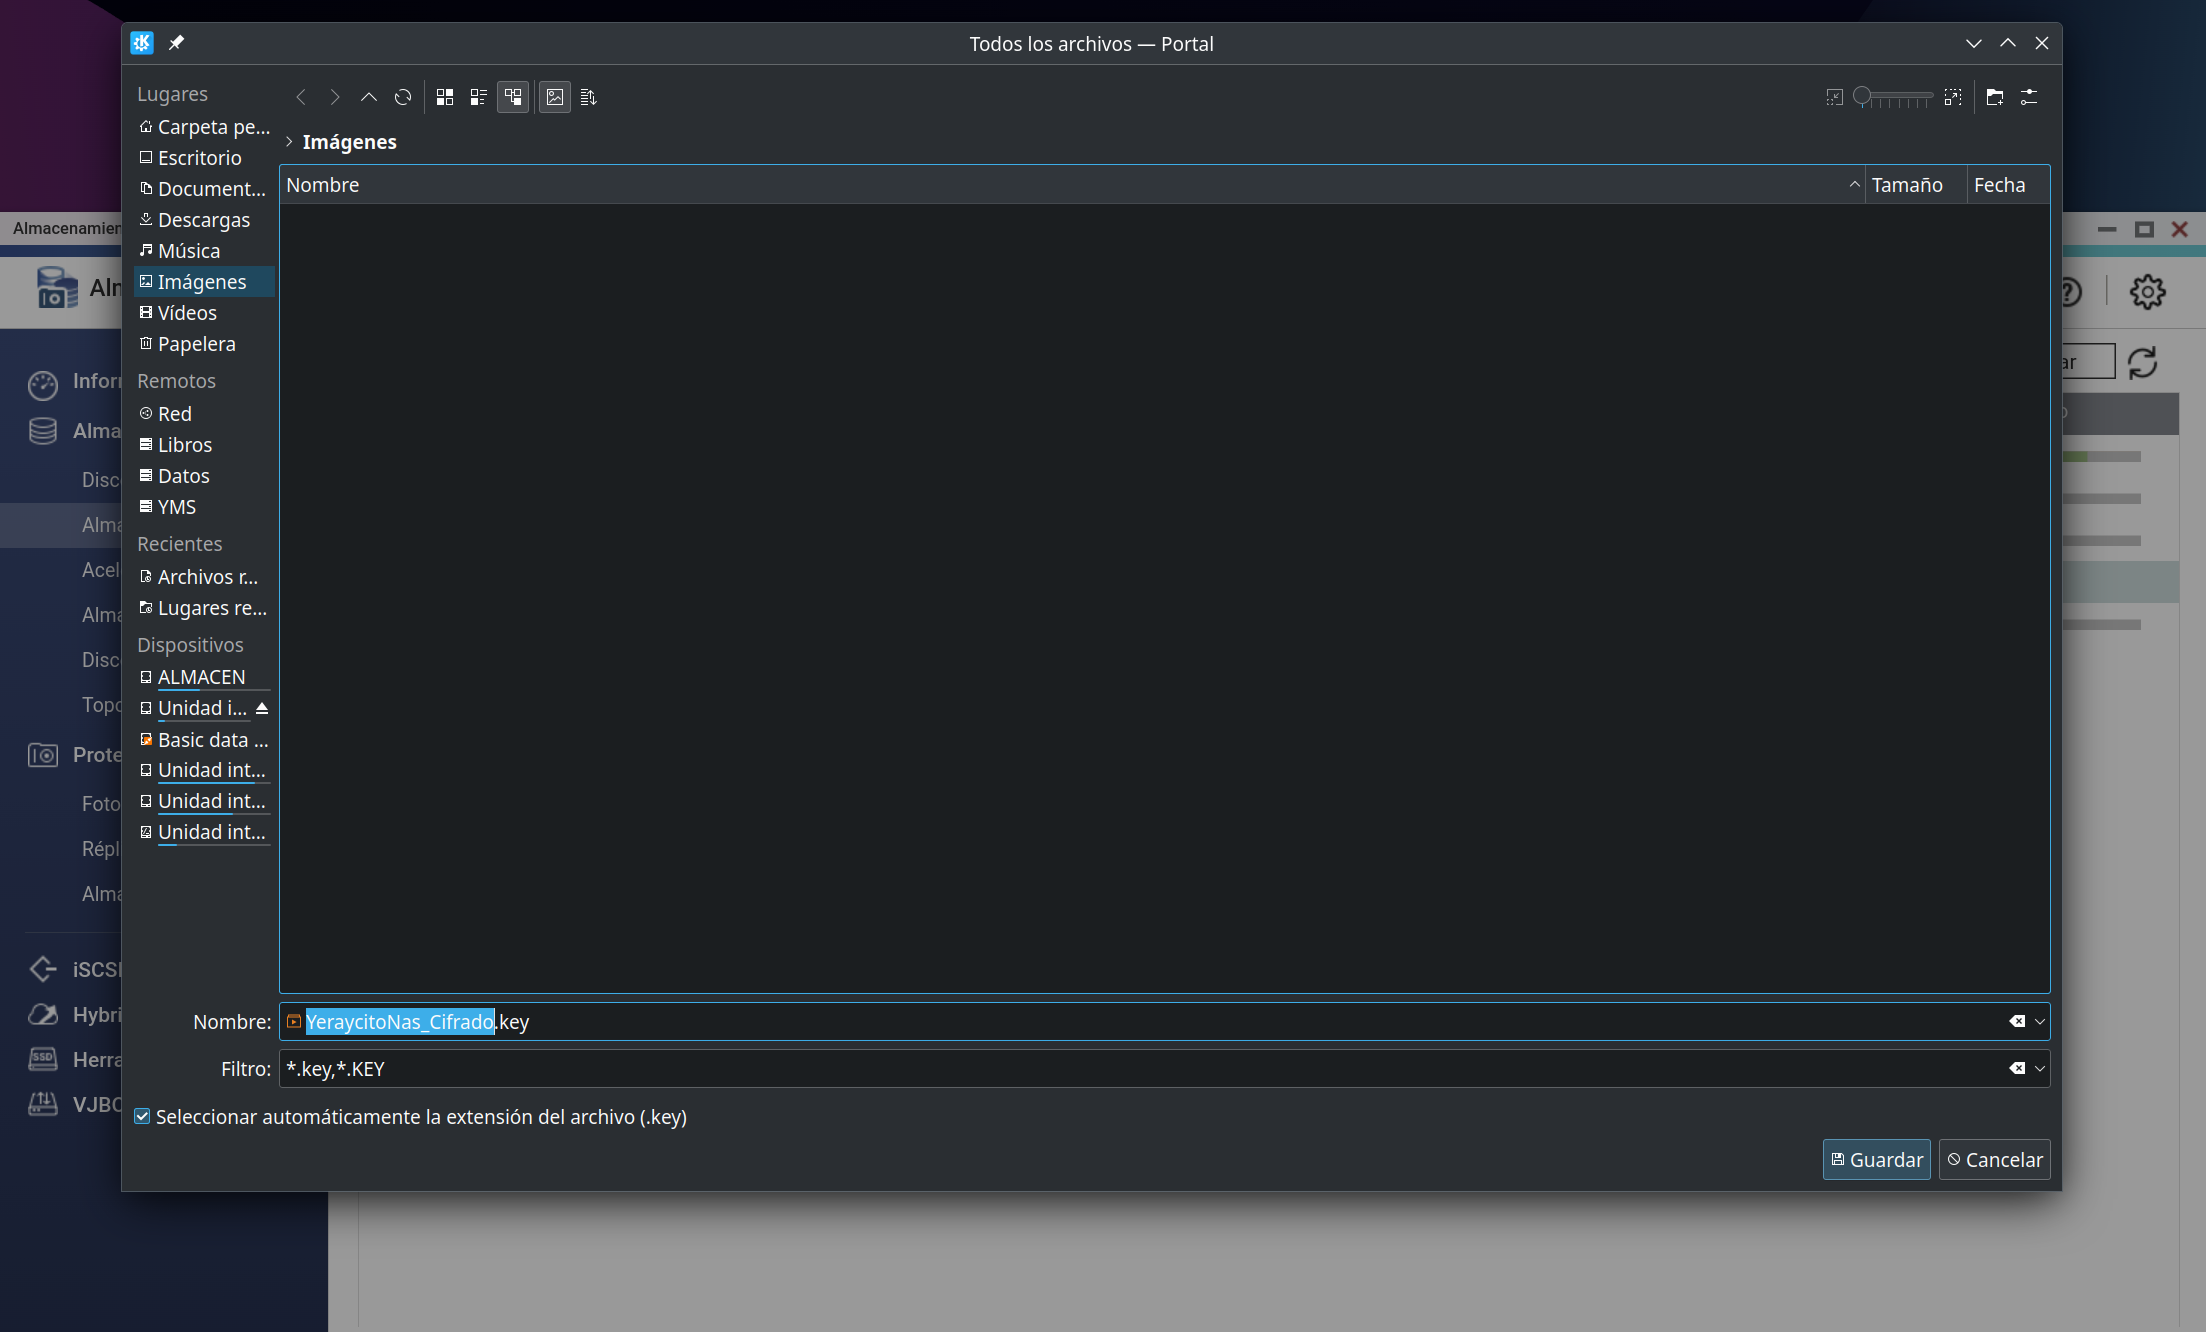Select the ALMACEN device entry
Viewport: 2206px width, 1332px height.
pos(201,677)
